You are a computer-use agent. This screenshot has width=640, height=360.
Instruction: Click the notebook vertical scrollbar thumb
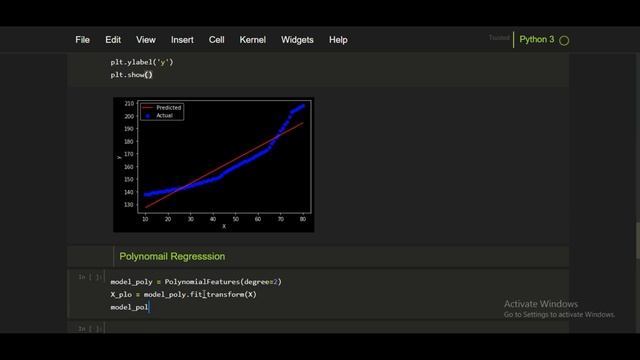click(637, 241)
